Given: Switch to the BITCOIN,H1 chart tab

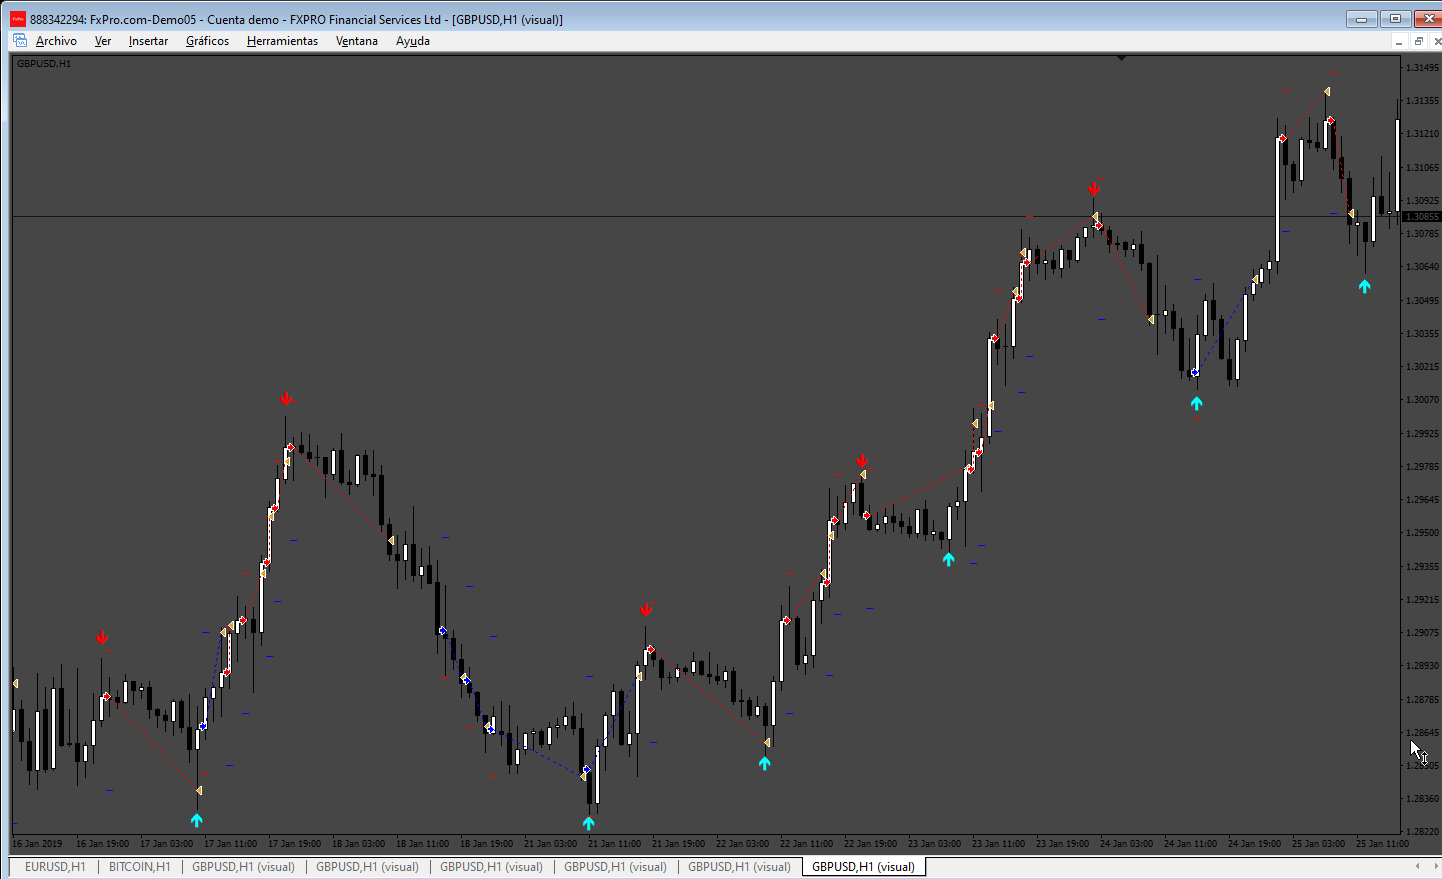Looking at the screenshot, I should [x=140, y=867].
